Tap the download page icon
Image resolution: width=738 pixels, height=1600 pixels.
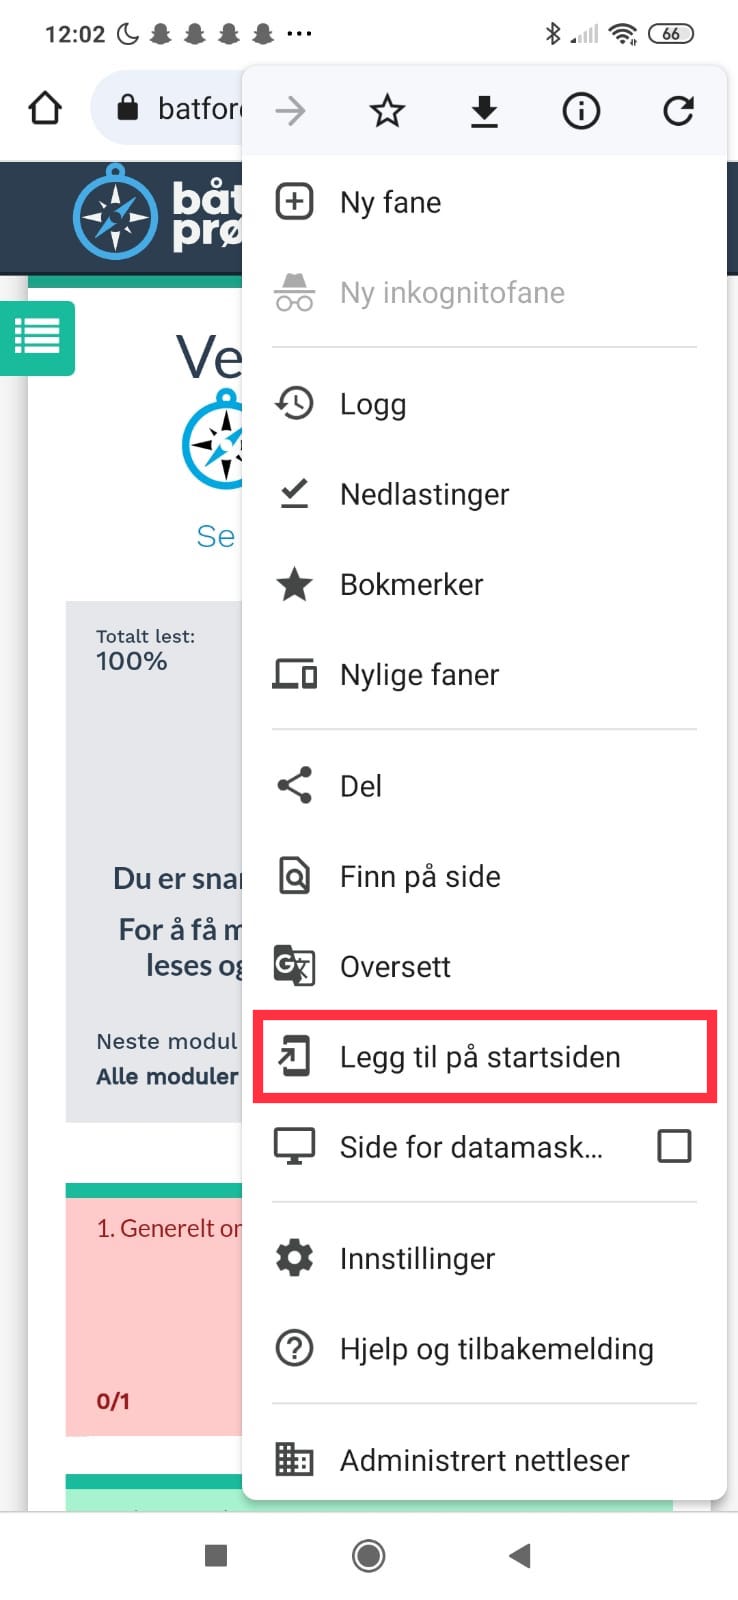coord(484,111)
